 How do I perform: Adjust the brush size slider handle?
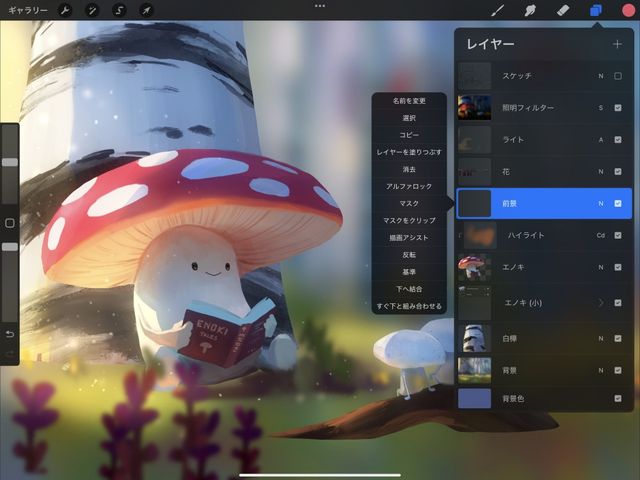click(10, 162)
